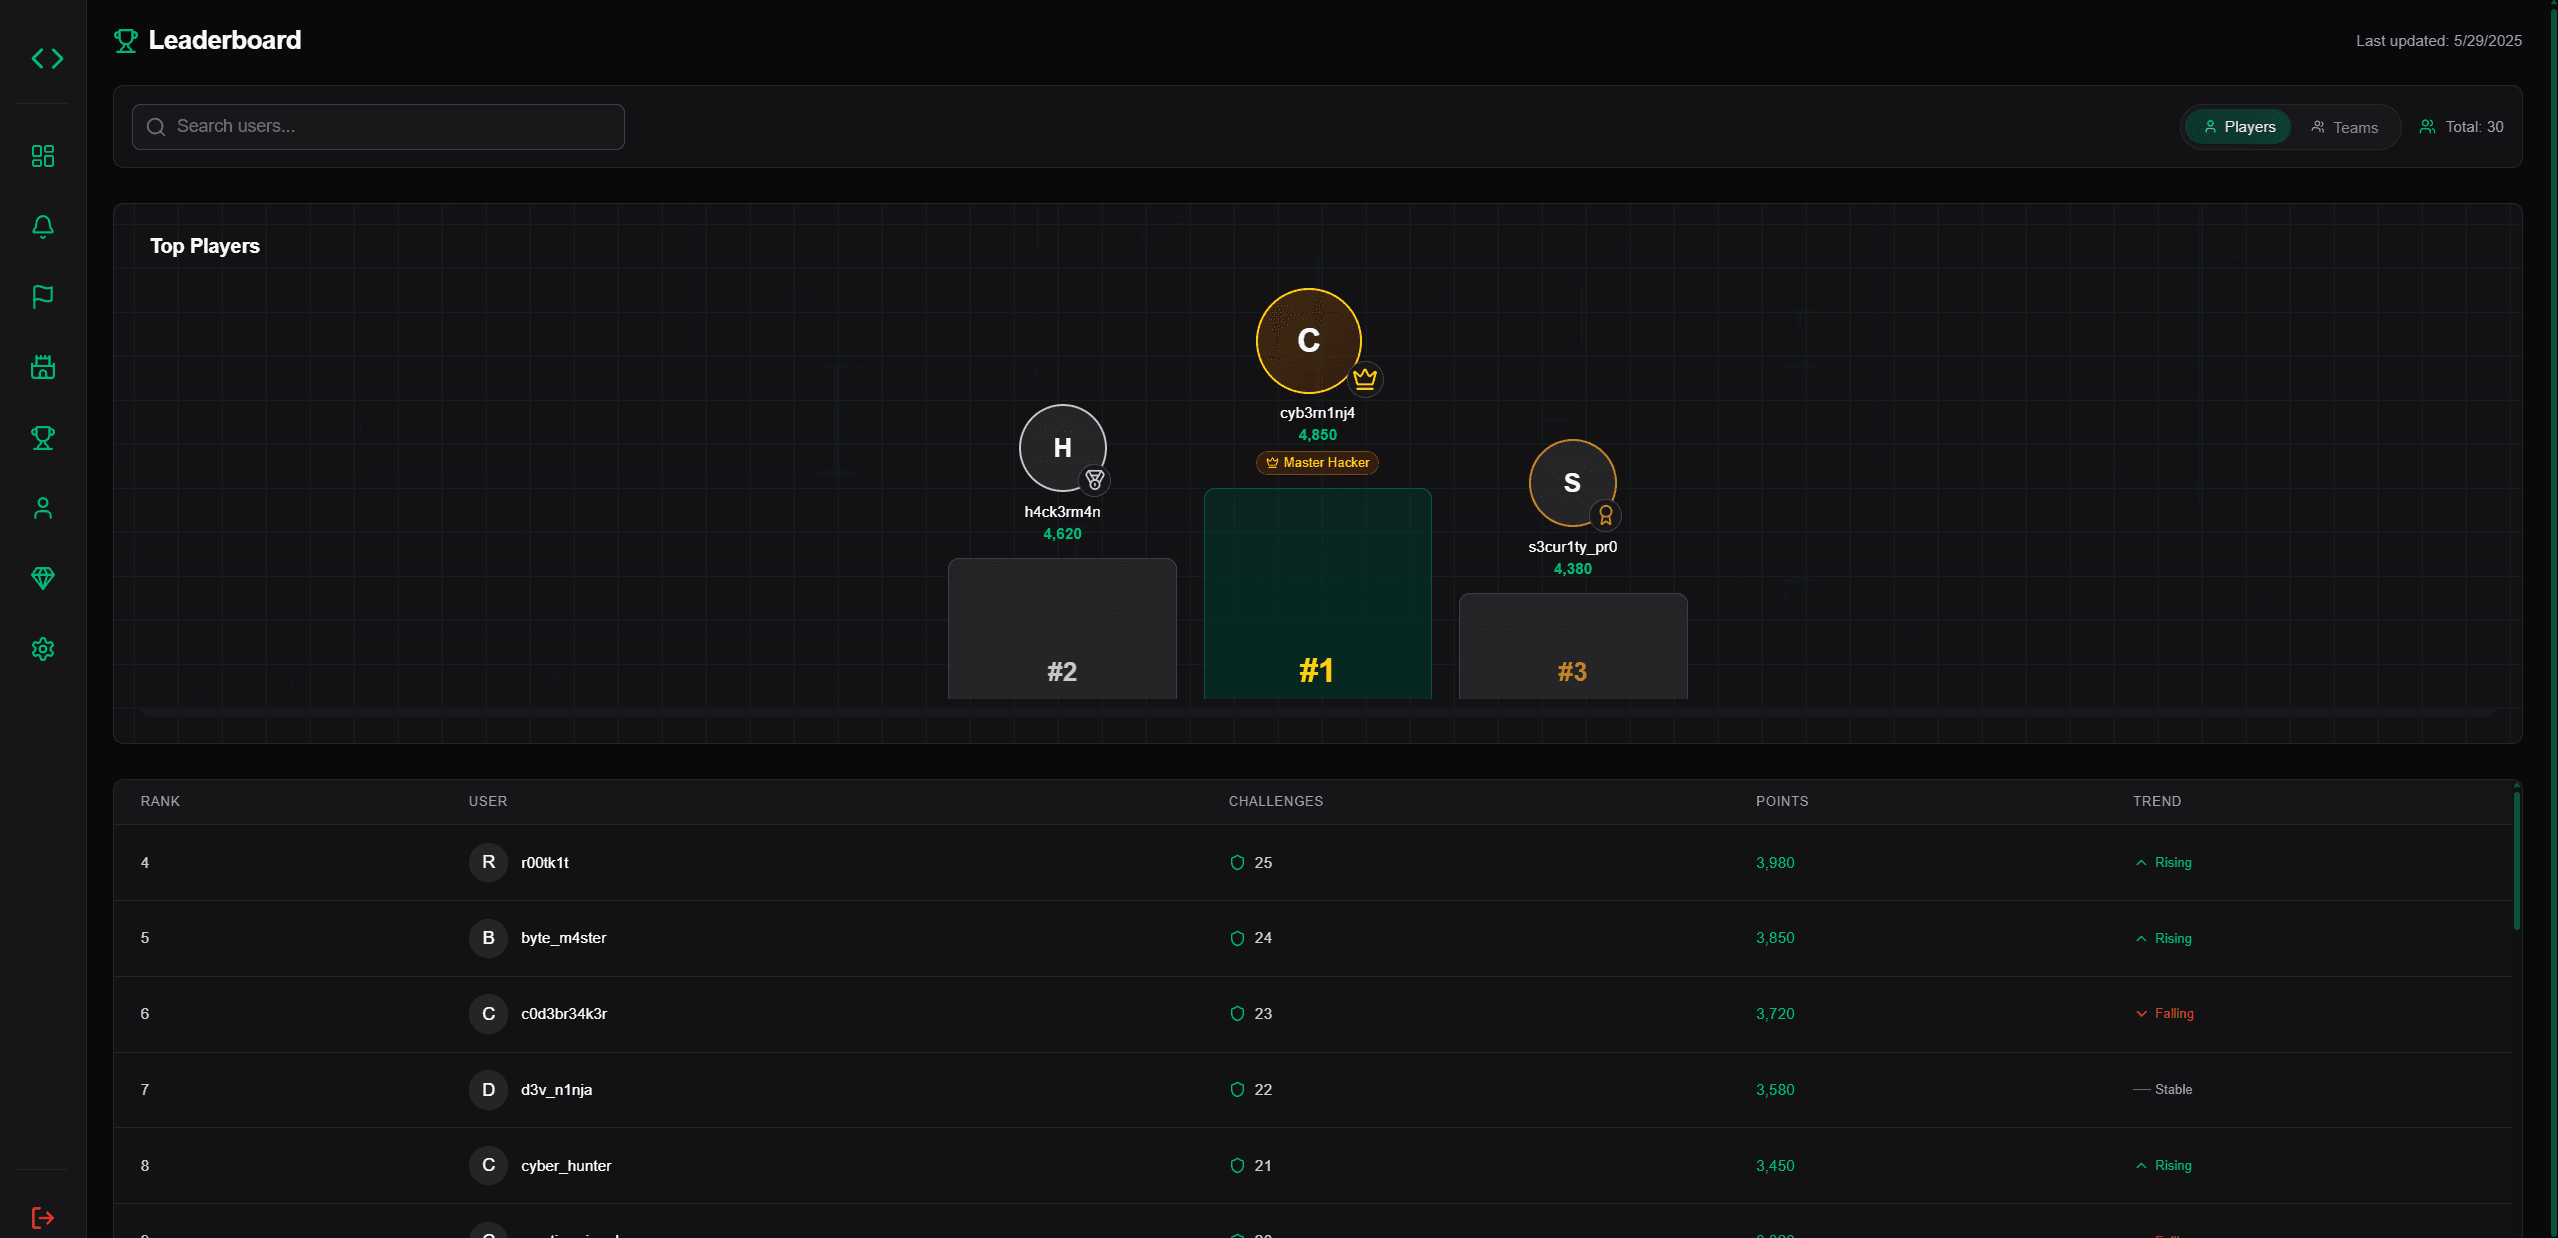Select s3cur1ty_pr0 avatar circle
This screenshot has height=1238, width=2558.
pyautogui.click(x=1572, y=483)
